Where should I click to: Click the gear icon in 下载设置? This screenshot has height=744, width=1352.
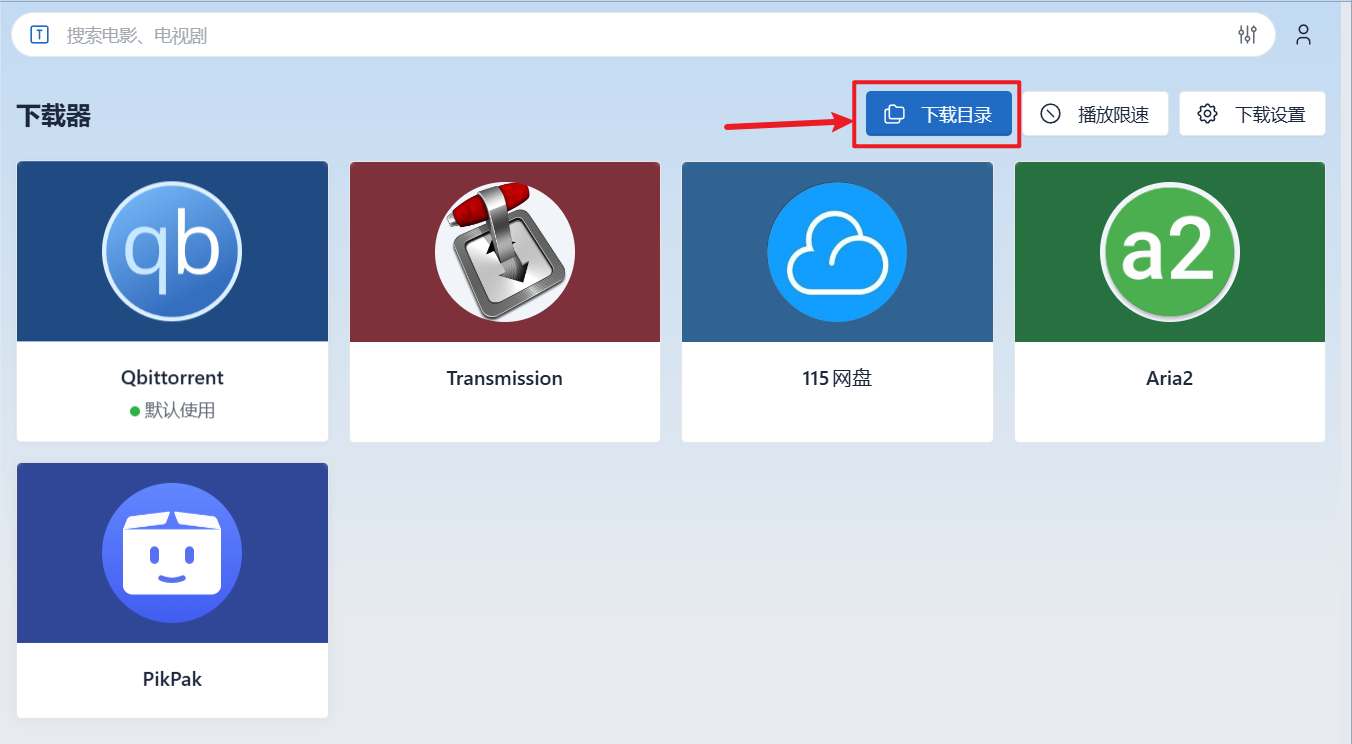point(1207,114)
